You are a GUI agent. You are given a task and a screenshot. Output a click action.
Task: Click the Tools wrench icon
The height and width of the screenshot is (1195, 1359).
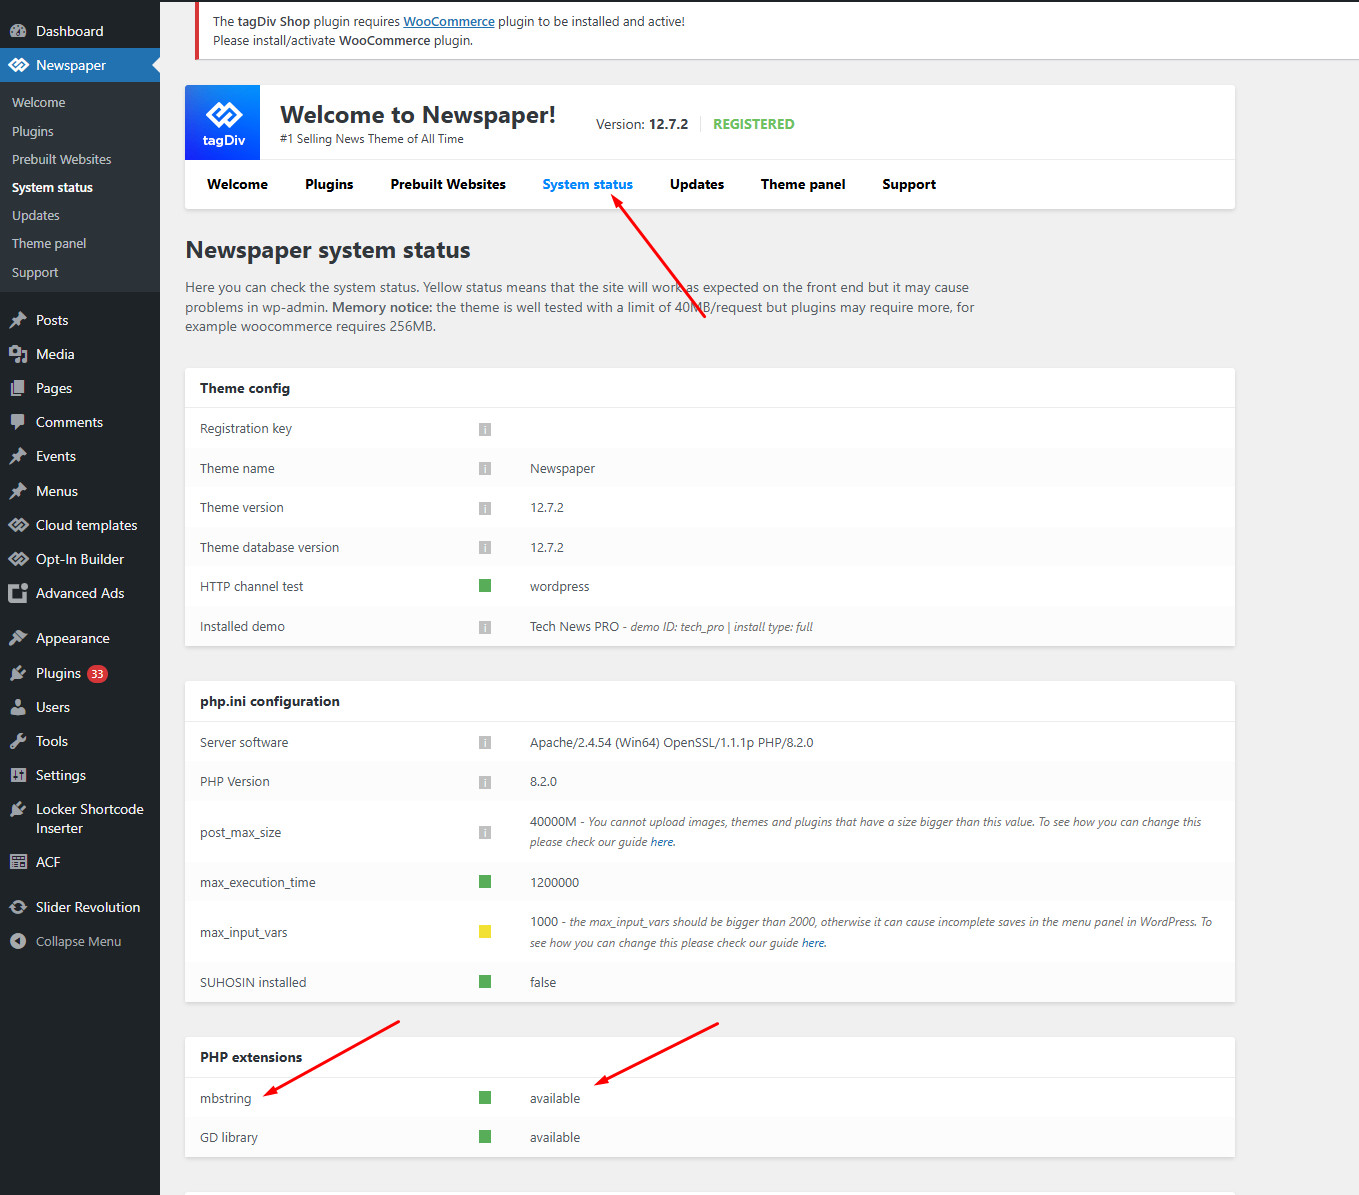point(18,741)
